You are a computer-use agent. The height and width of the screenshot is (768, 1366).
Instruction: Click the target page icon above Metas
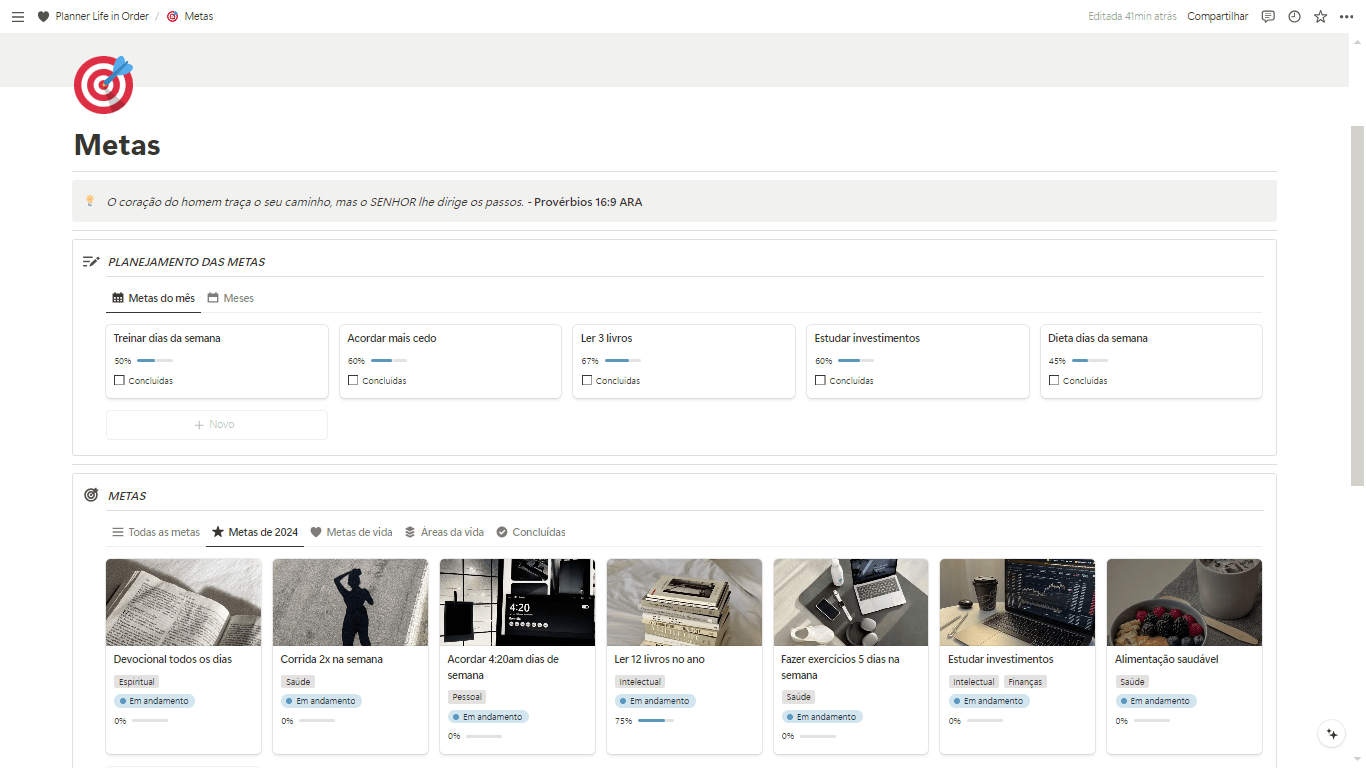tap(103, 84)
